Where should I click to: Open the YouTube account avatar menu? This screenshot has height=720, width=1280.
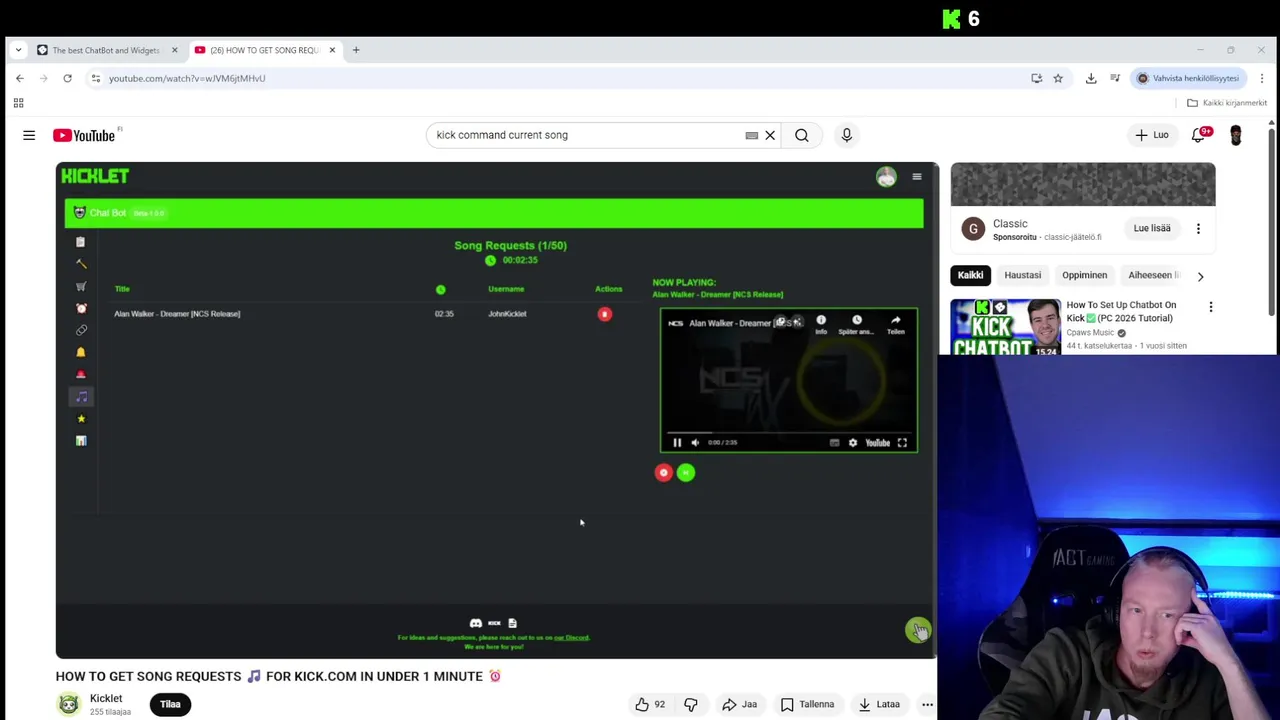(x=1236, y=135)
